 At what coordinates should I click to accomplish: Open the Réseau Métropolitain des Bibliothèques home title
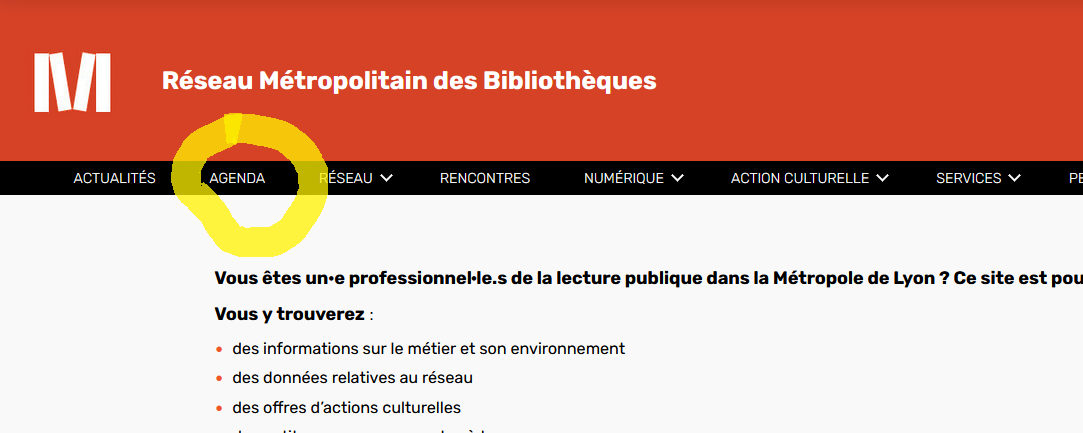click(x=409, y=80)
